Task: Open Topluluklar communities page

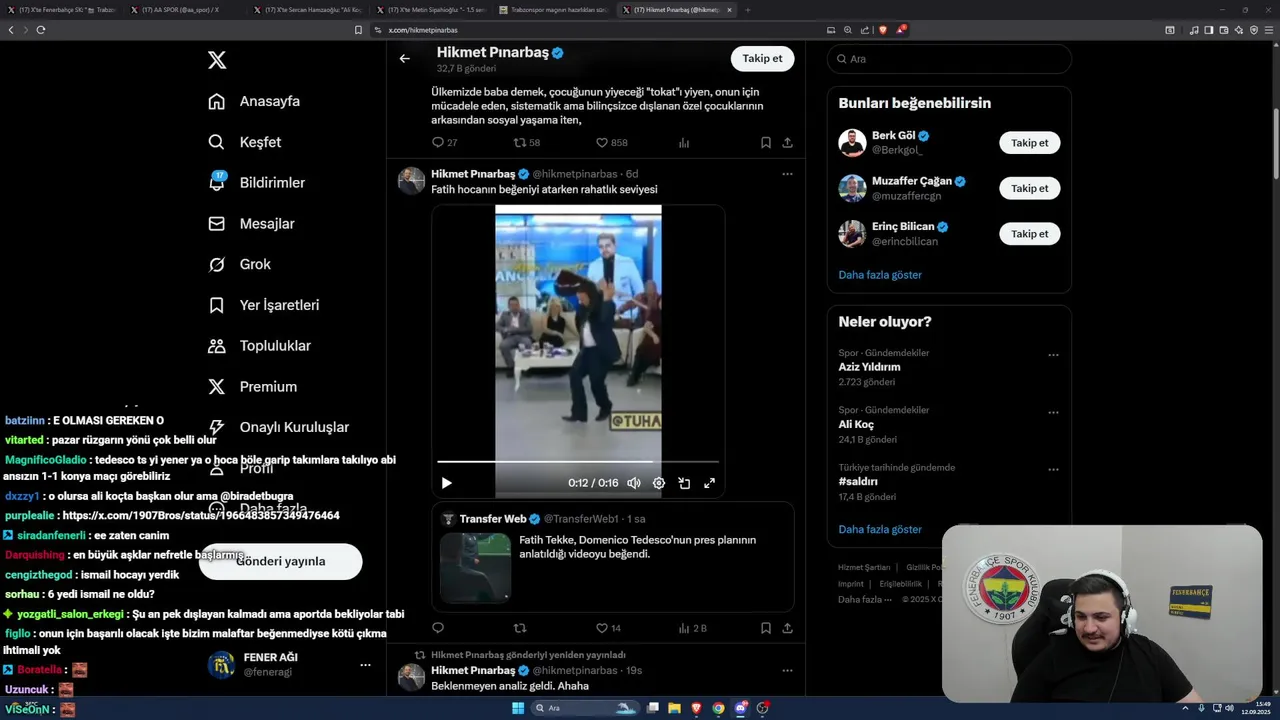Action: (259, 346)
